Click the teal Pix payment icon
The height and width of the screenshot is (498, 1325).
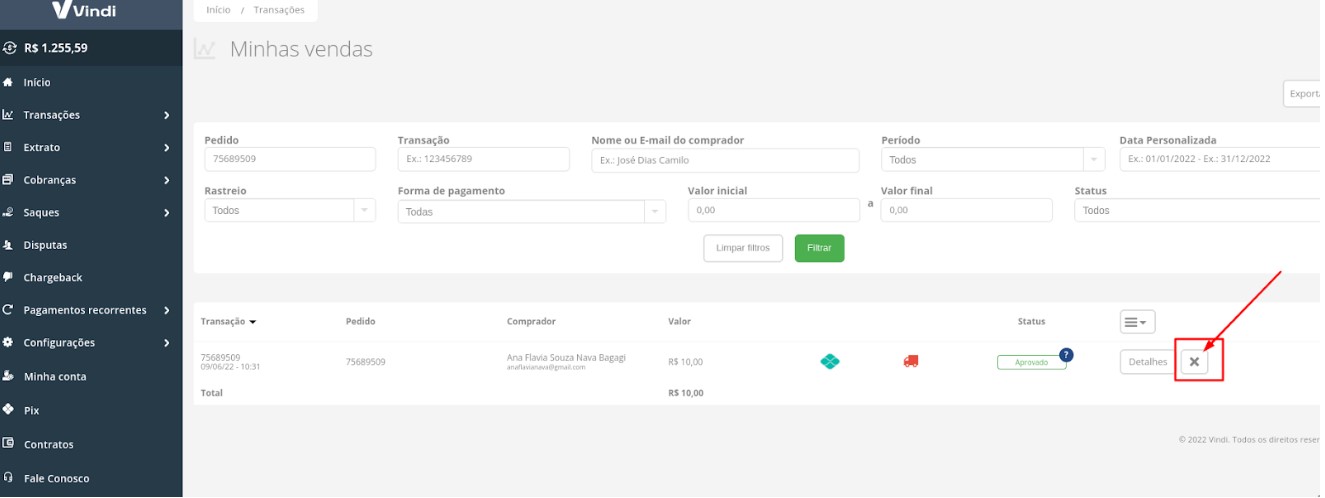tap(830, 361)
